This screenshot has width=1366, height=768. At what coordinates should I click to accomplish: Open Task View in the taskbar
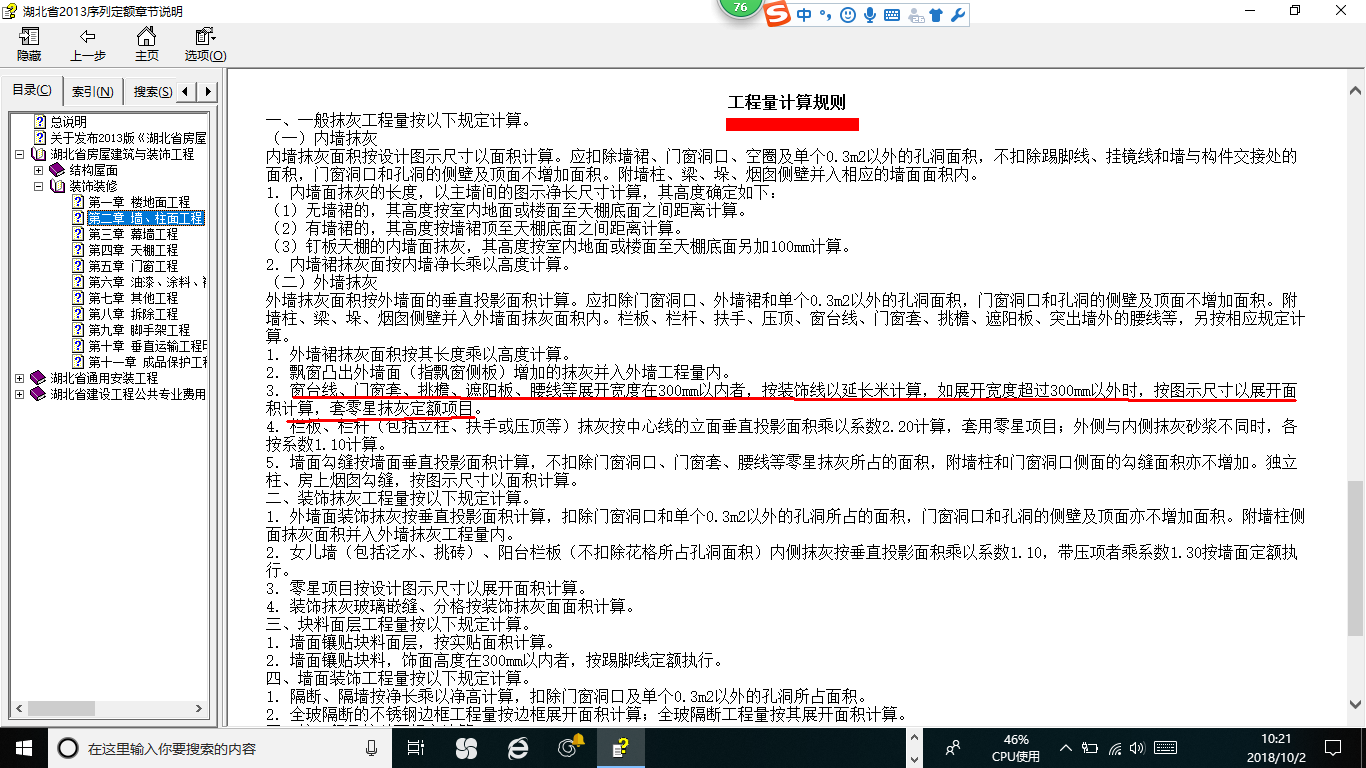point(416,747)
